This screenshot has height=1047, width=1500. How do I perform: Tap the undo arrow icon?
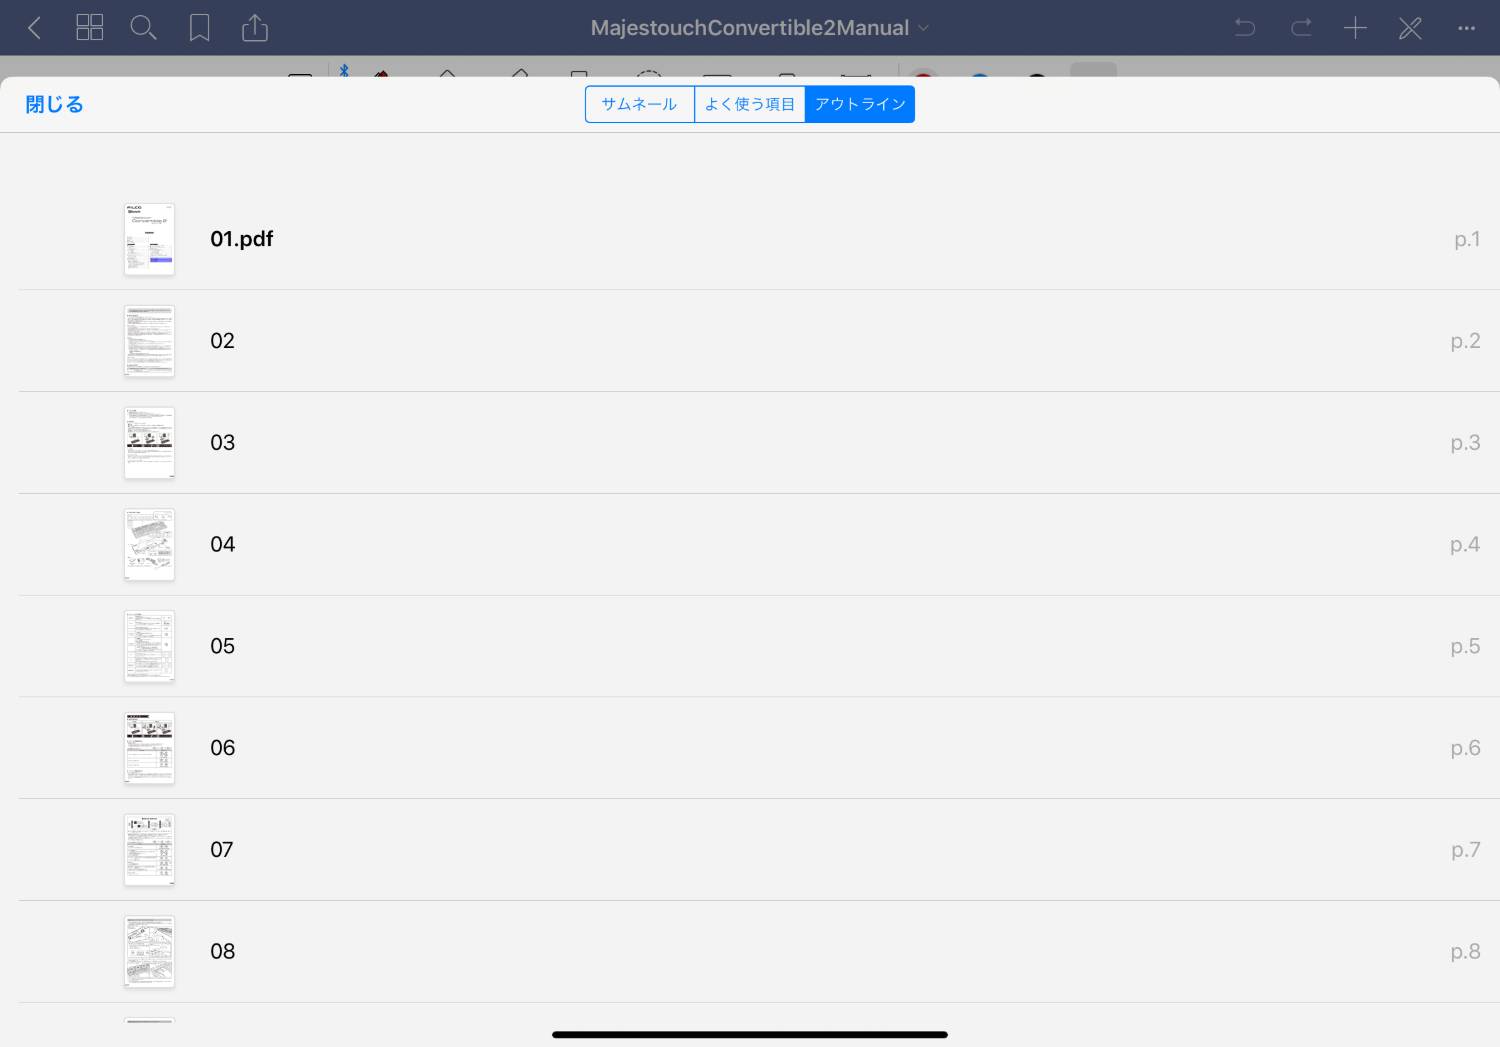[1245, 28]
